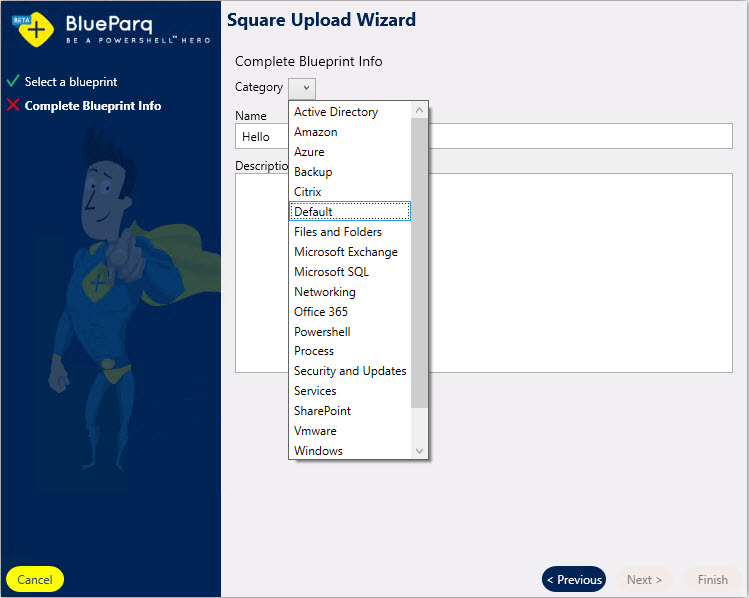749x598 pixels.
Task: Select Powershell as the category
Action: point(322,332)
